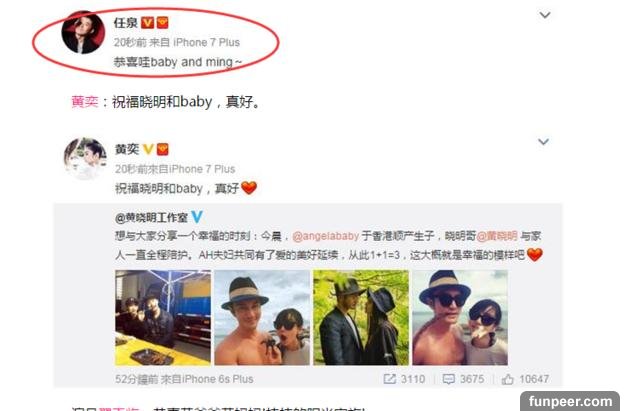Open the @angelababy mention link
Viewport: 640px width, 411px height.
[326, 236]
